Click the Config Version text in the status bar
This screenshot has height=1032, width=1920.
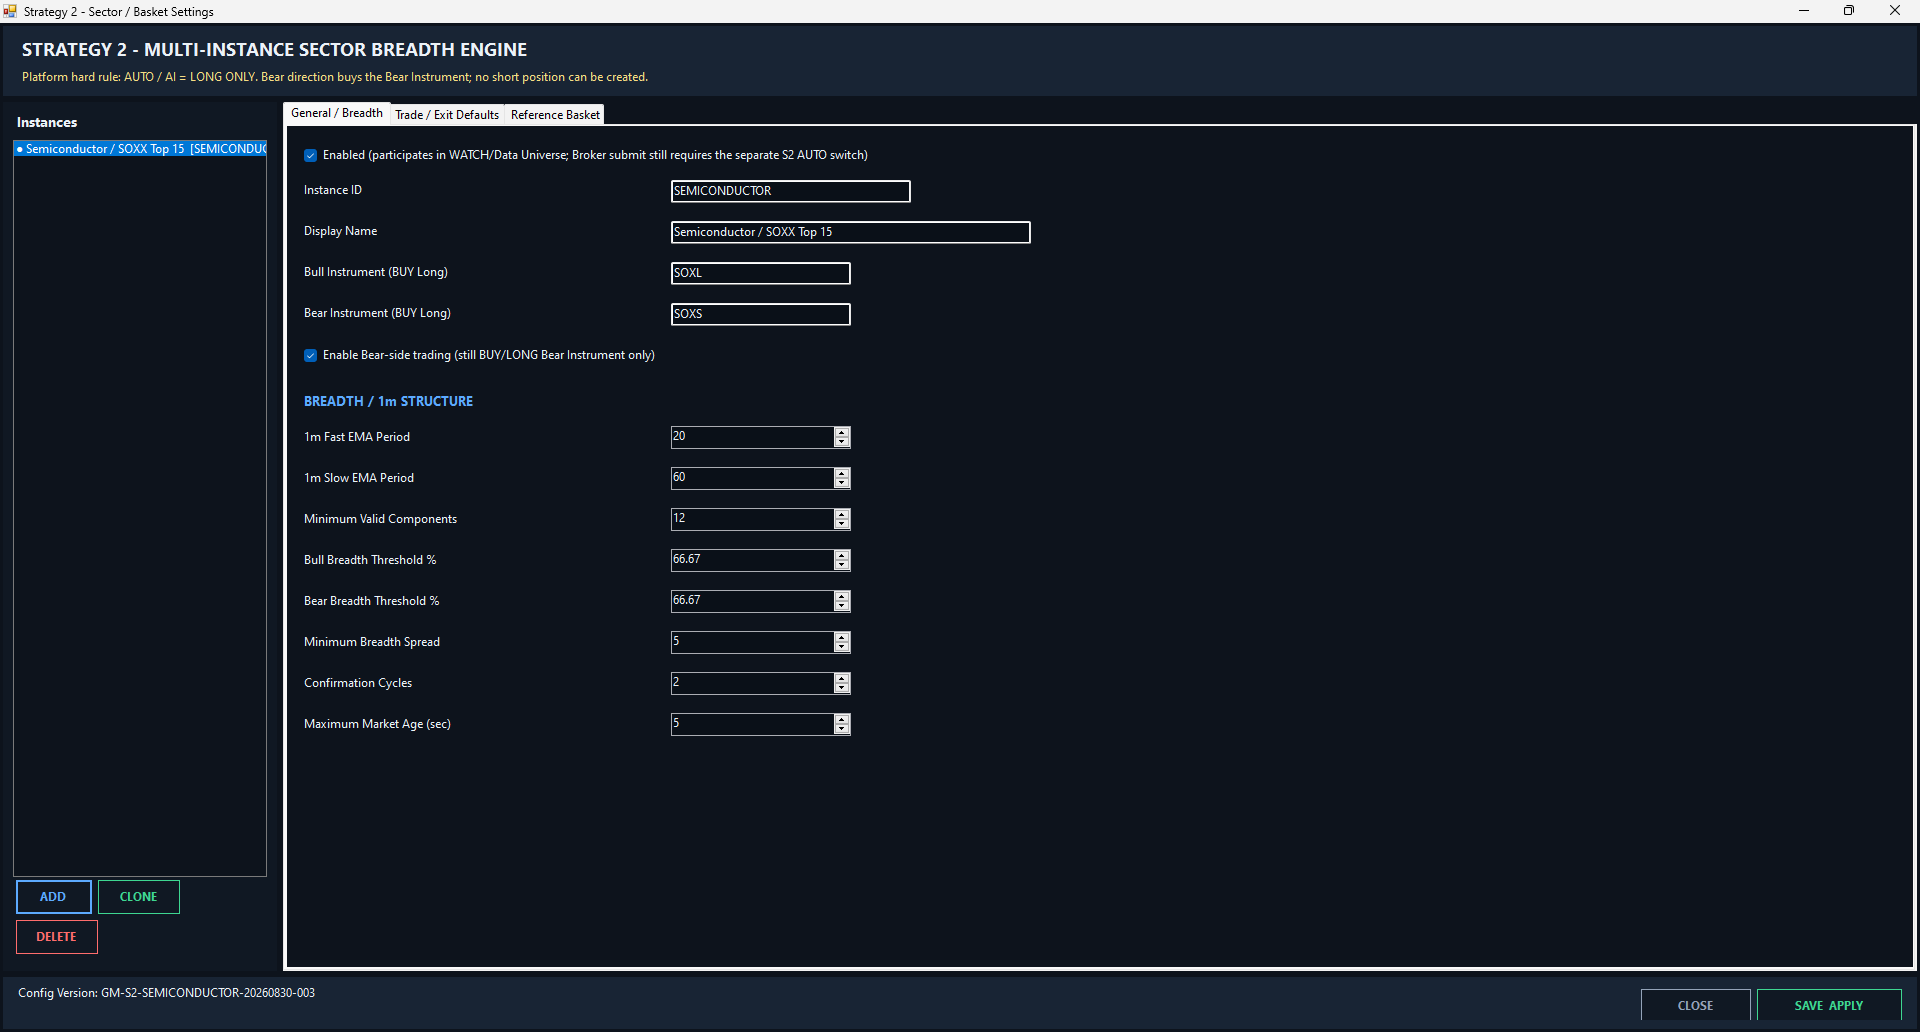pos(166,993)
